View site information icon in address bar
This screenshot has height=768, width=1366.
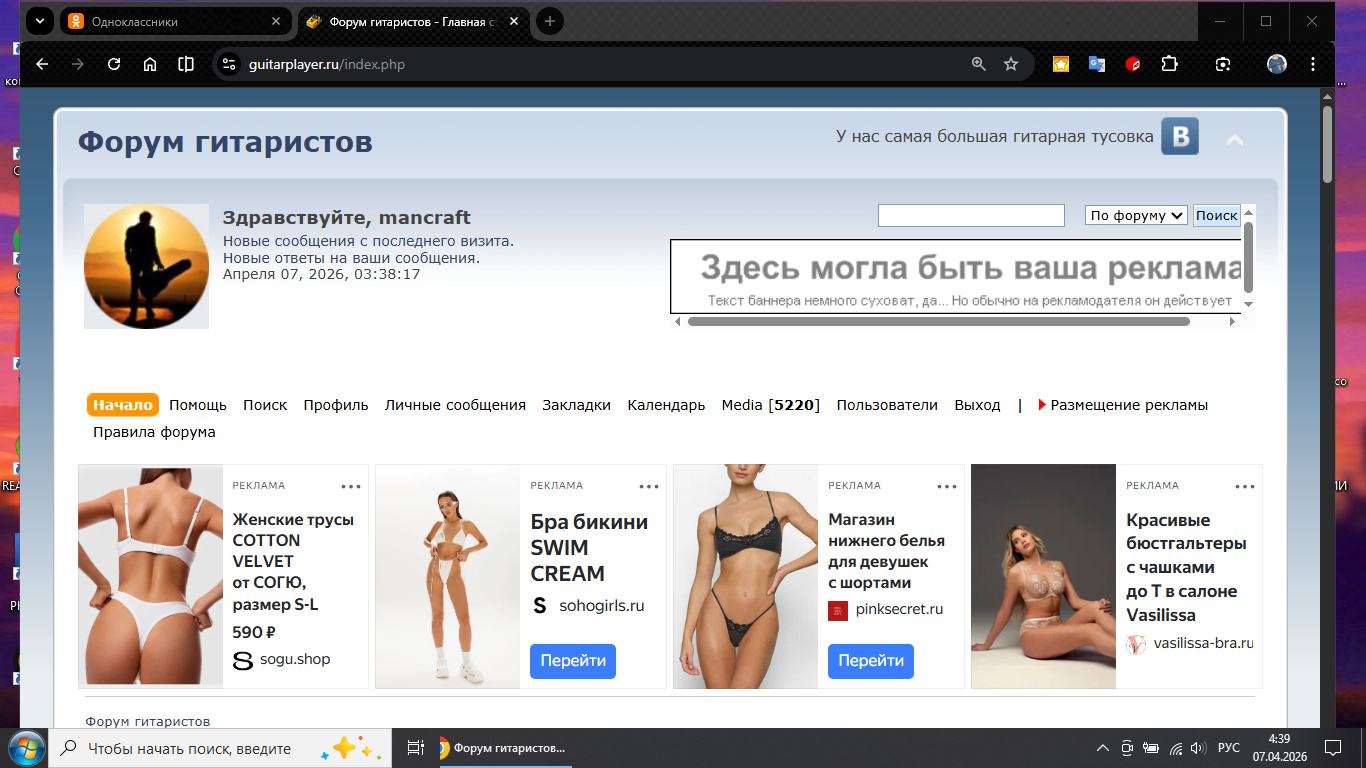[229, 64]
